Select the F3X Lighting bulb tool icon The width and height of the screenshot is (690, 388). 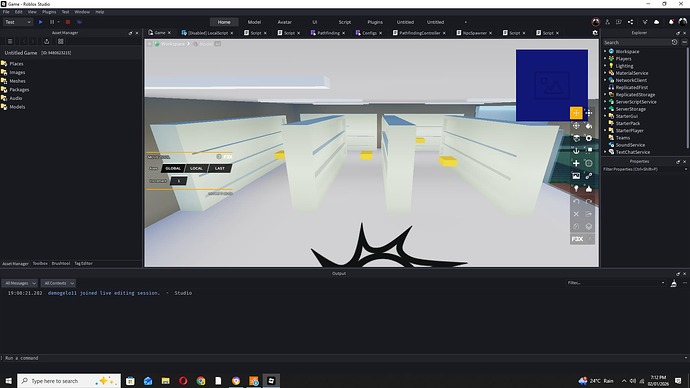click(x=576, y=189)
